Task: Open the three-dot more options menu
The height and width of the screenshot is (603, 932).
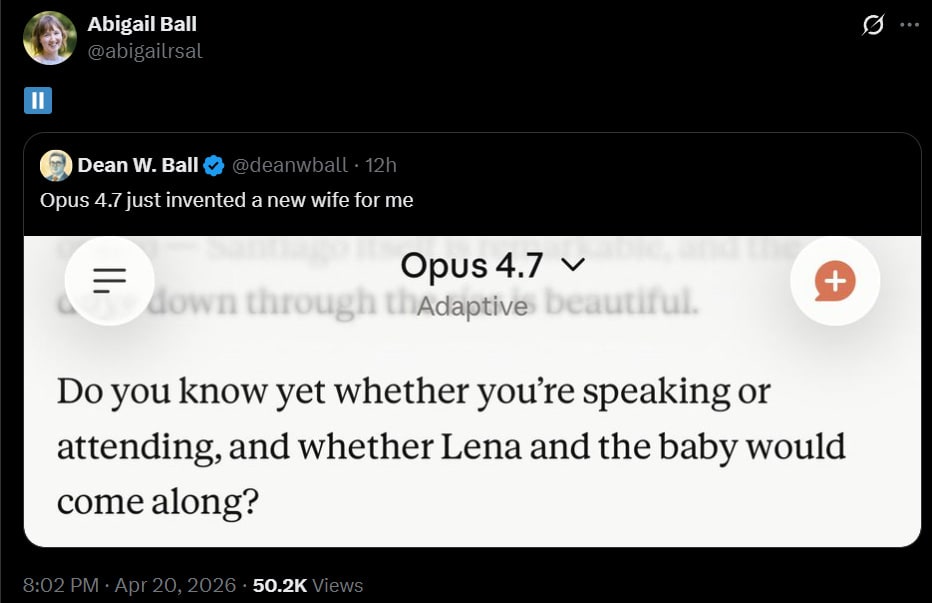Action: point(909,26)
